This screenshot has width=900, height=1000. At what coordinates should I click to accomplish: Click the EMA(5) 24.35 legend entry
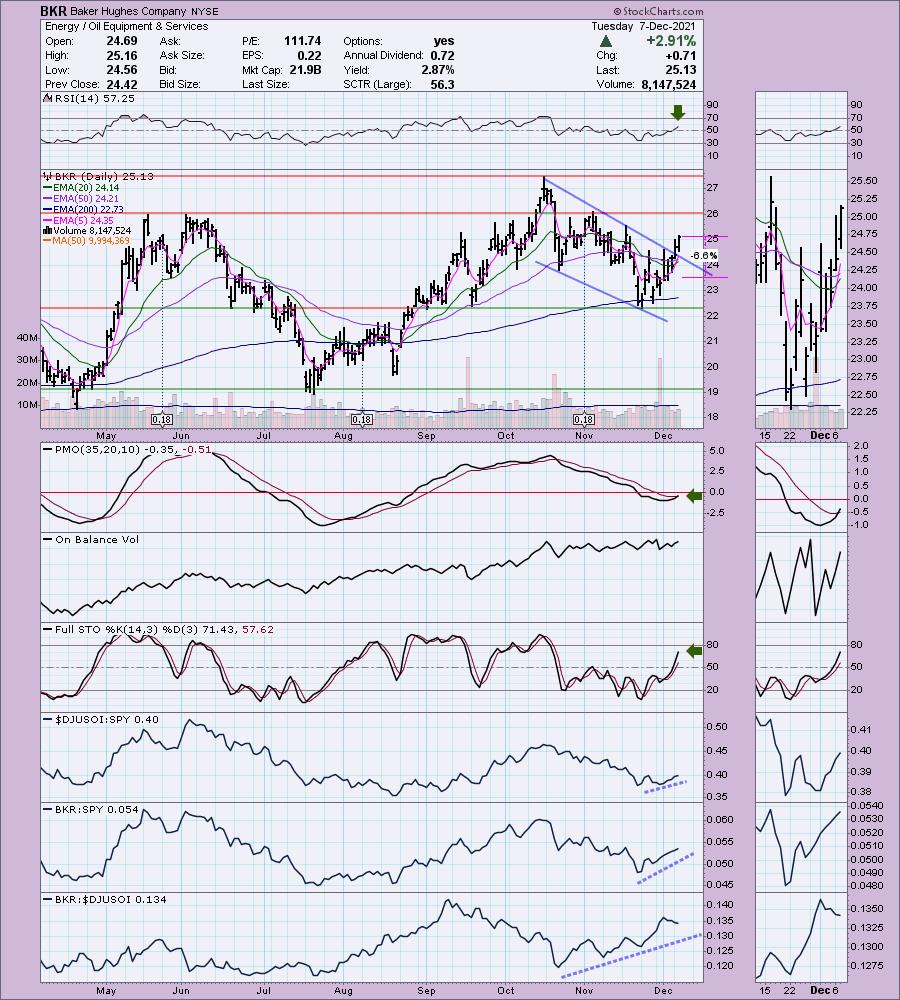84,220
